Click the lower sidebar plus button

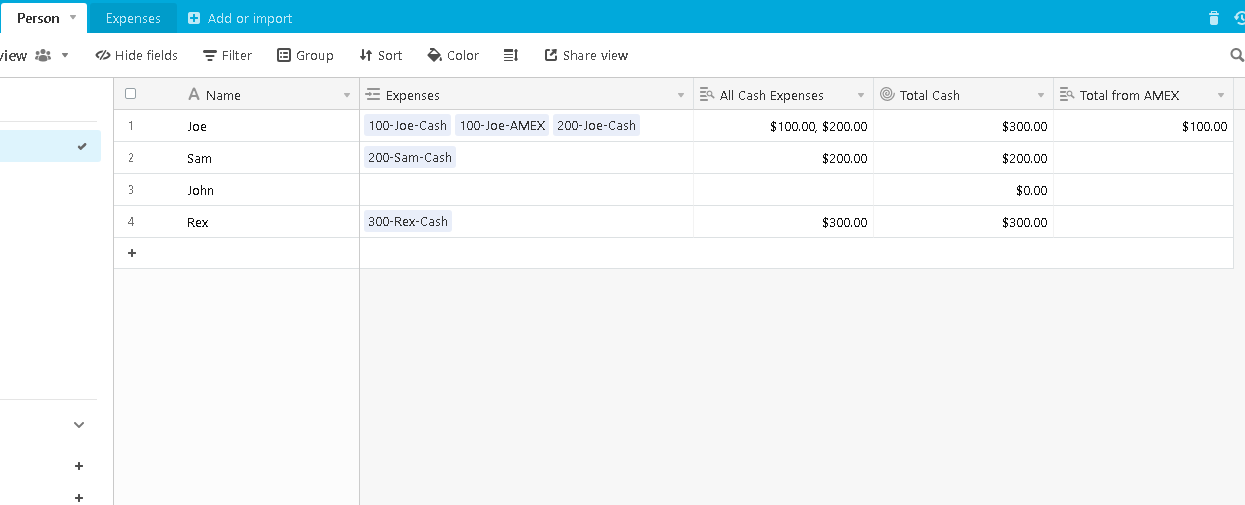click(x=79, y=497)
